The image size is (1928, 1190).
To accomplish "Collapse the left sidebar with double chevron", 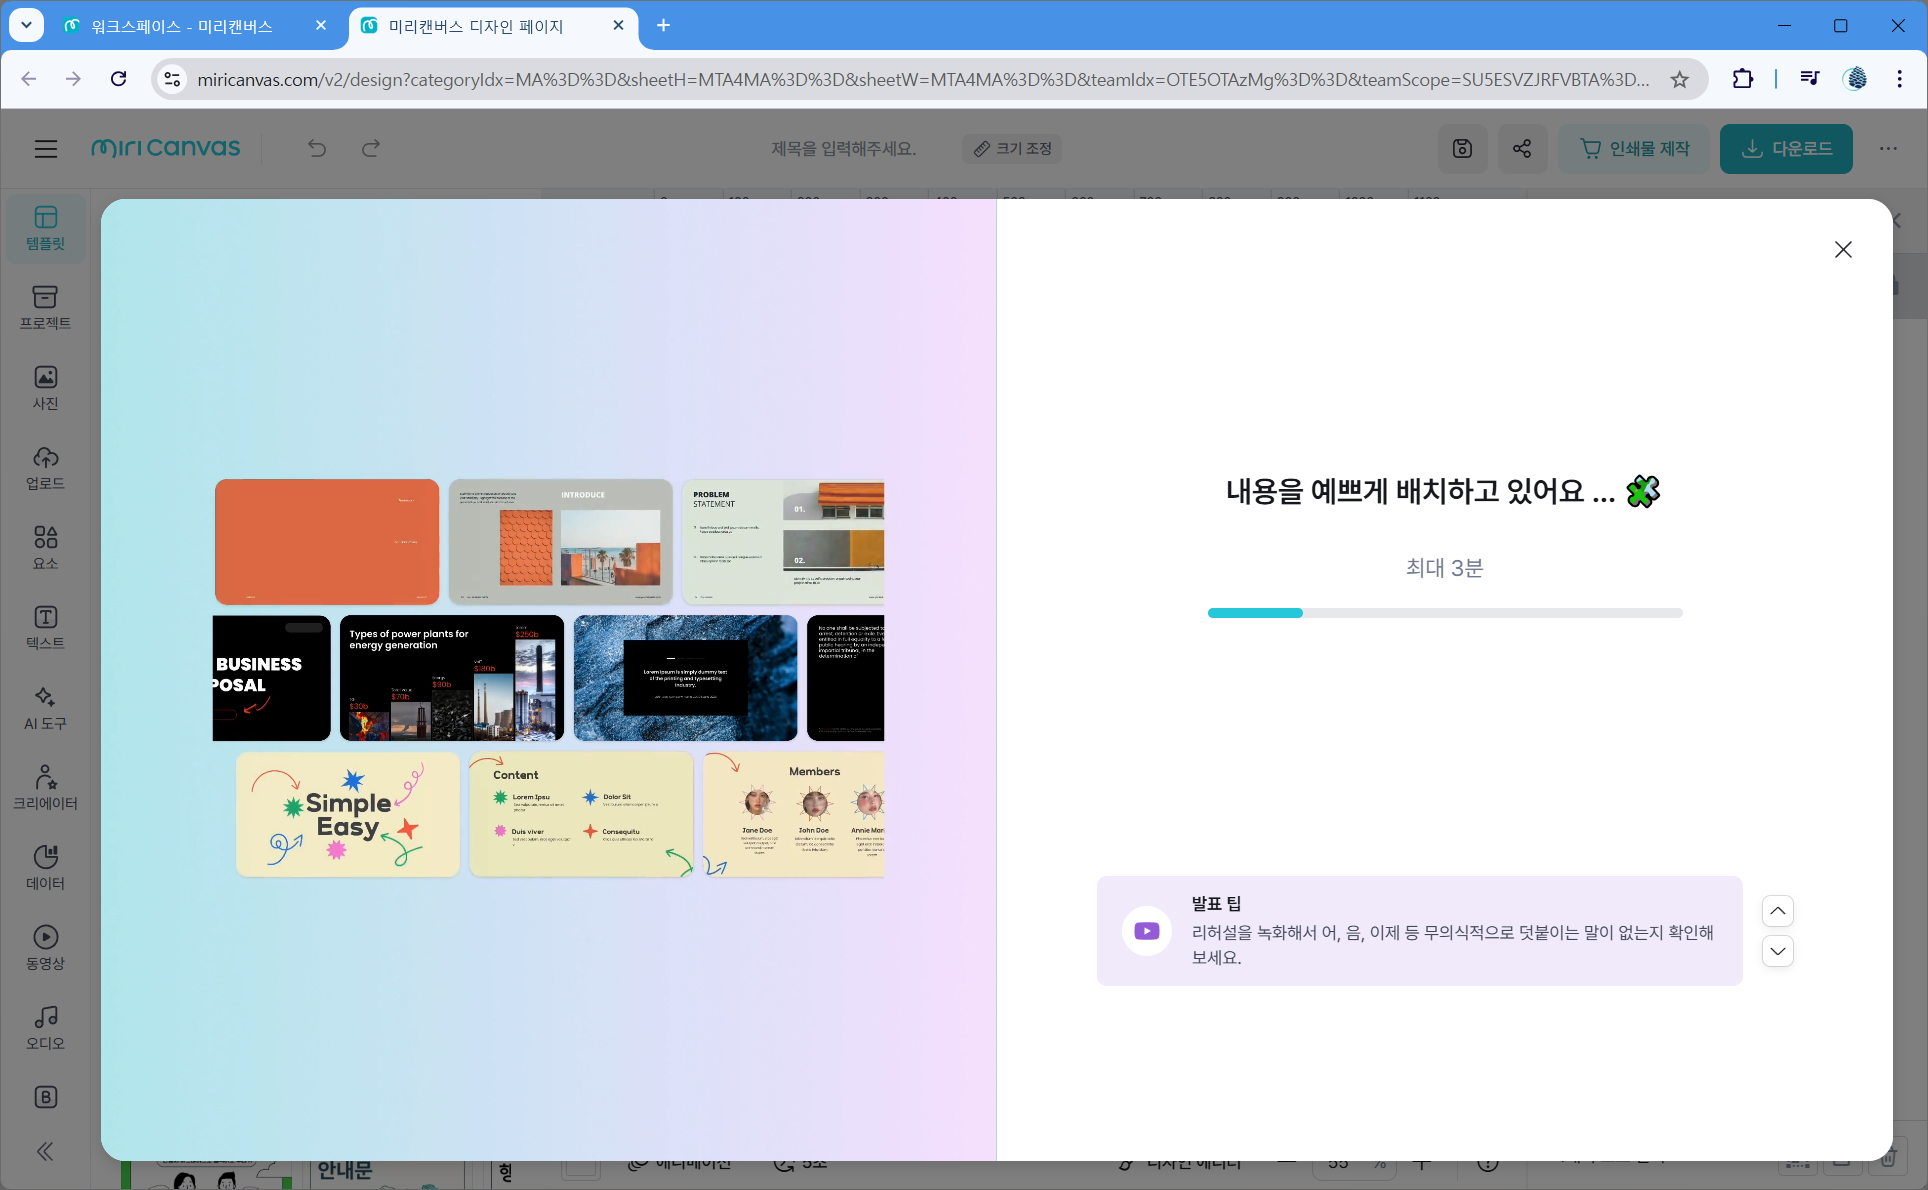I will pyautogui.click(x=45, y=1151).
